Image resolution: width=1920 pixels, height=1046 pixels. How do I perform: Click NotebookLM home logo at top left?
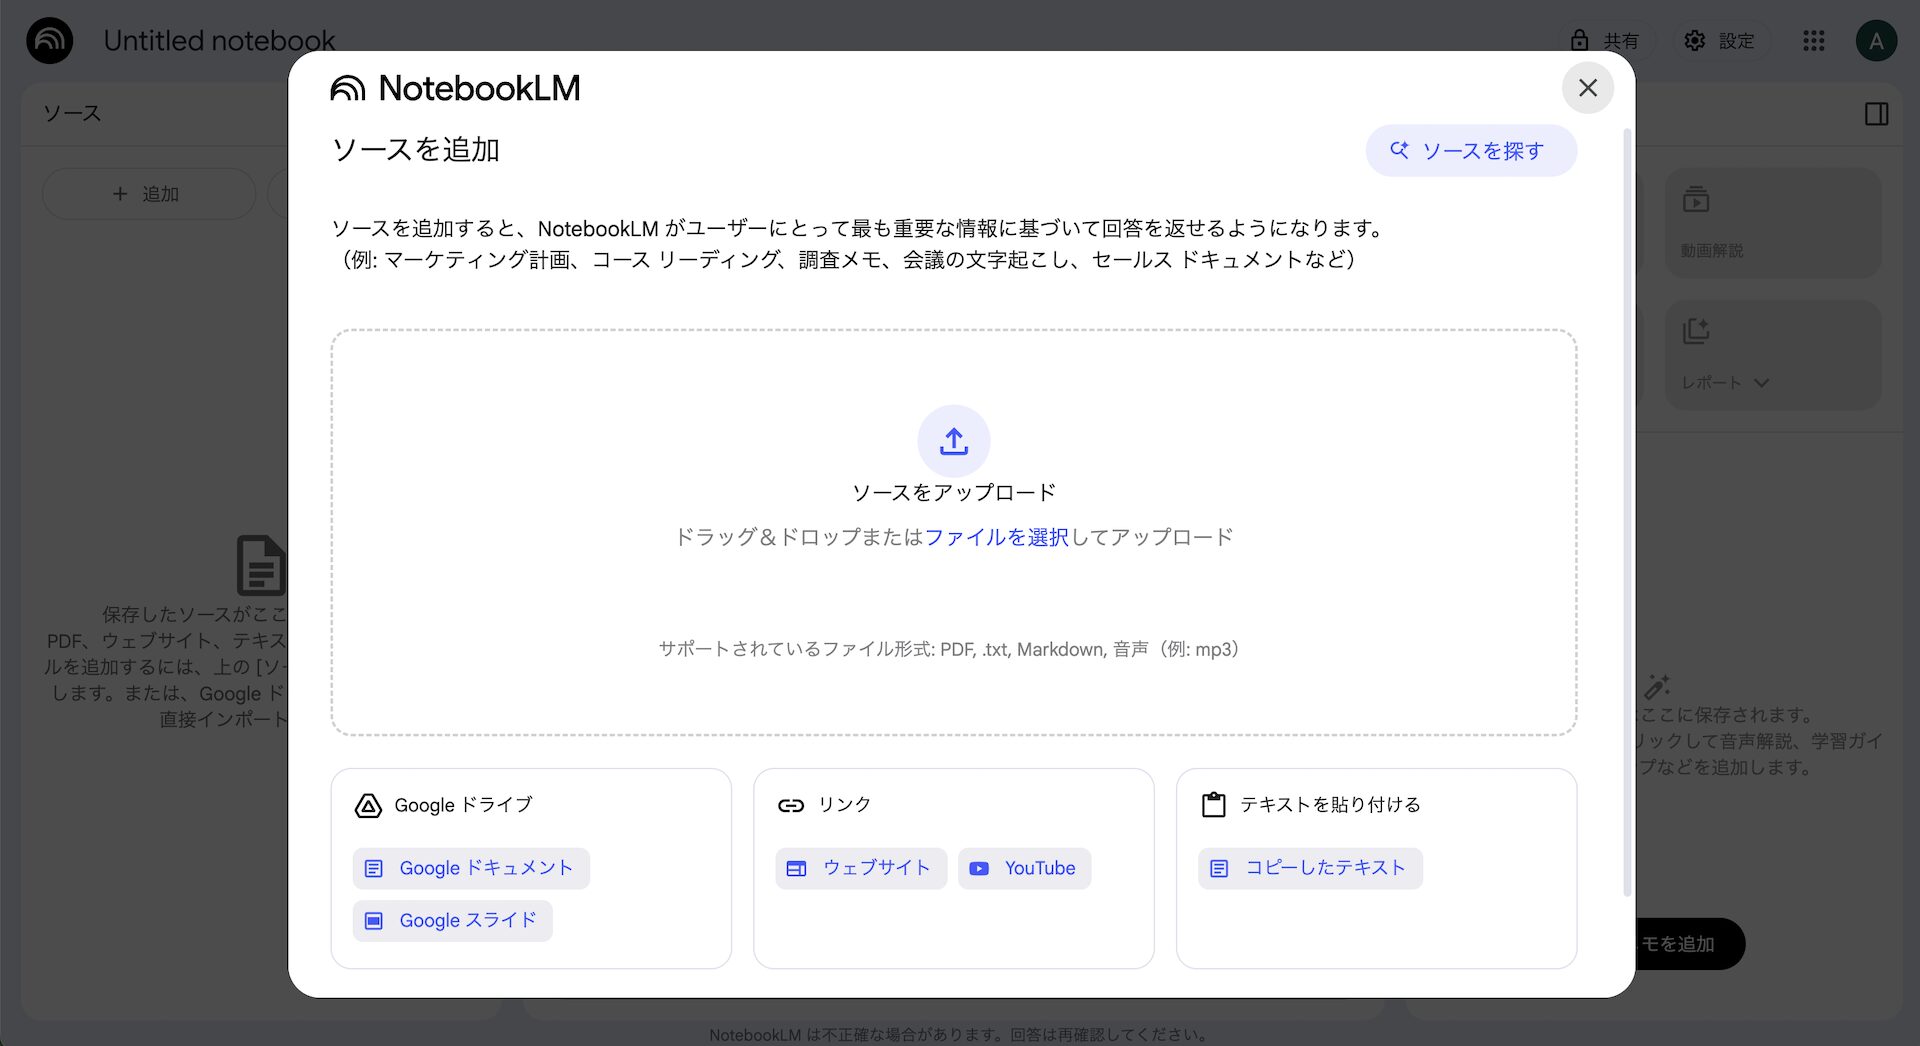50,41
